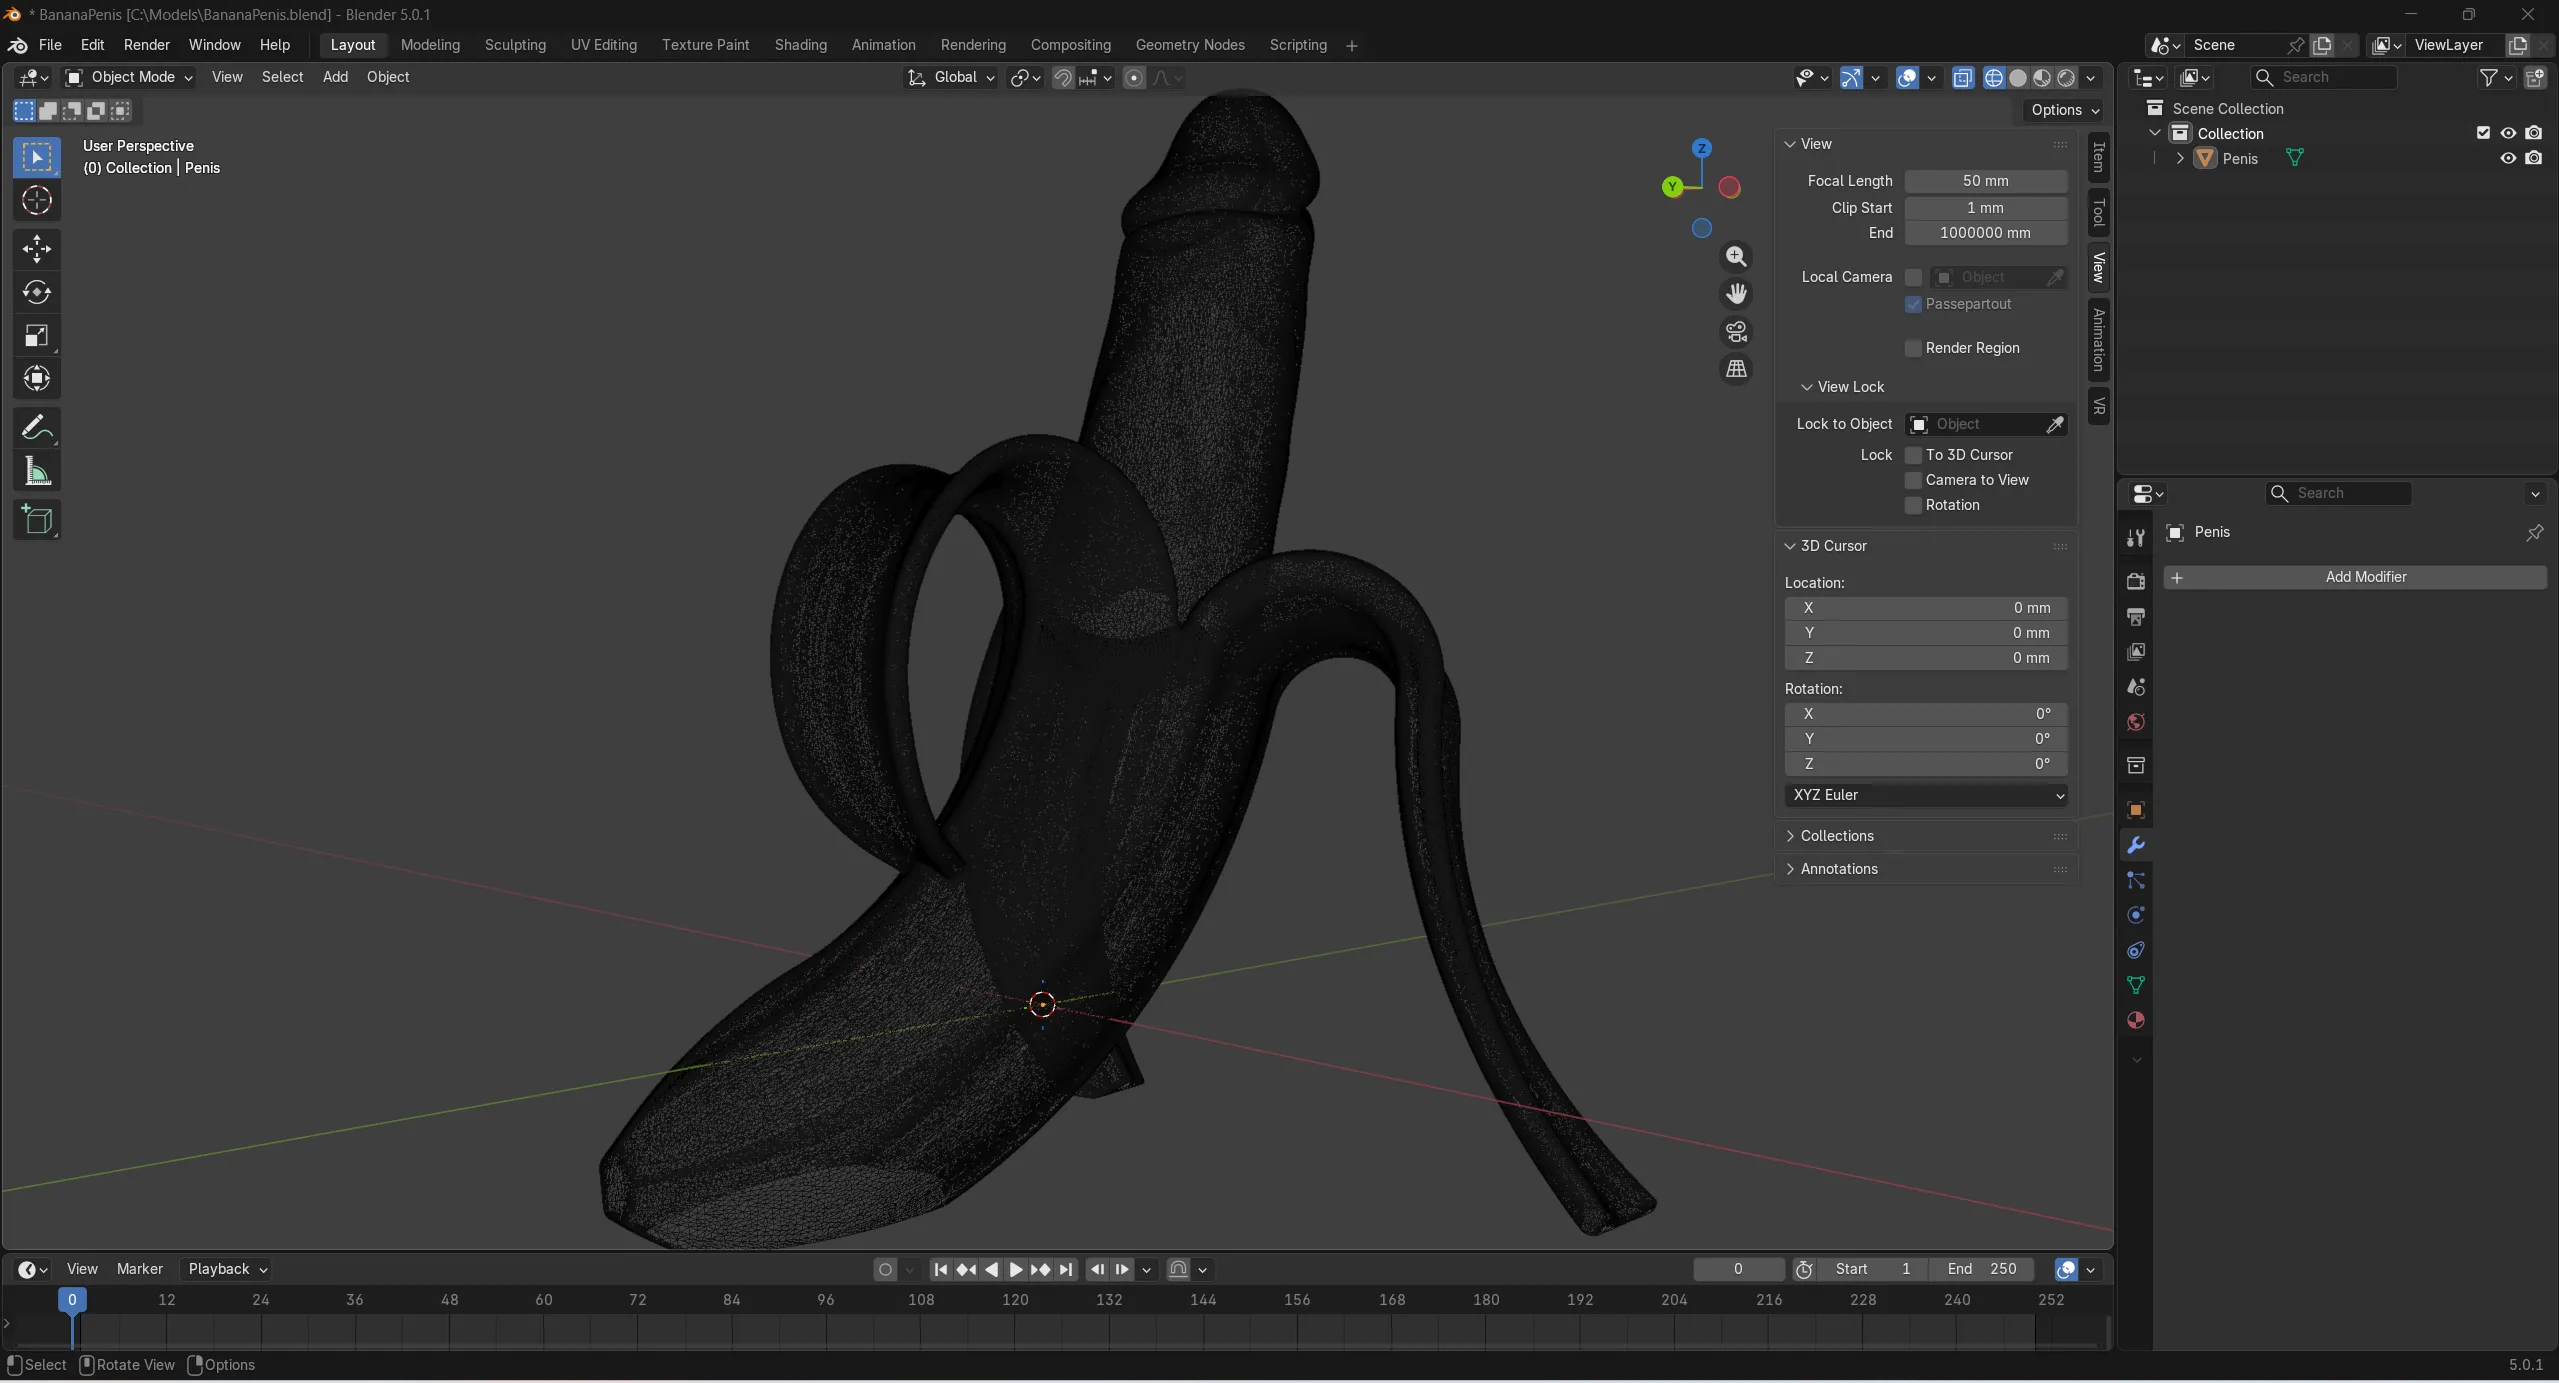Viewport: 2559px width, 1383px height.
Task: Enable Lock To 3D Cursor checkbox
Action: tap(1913, 455)
